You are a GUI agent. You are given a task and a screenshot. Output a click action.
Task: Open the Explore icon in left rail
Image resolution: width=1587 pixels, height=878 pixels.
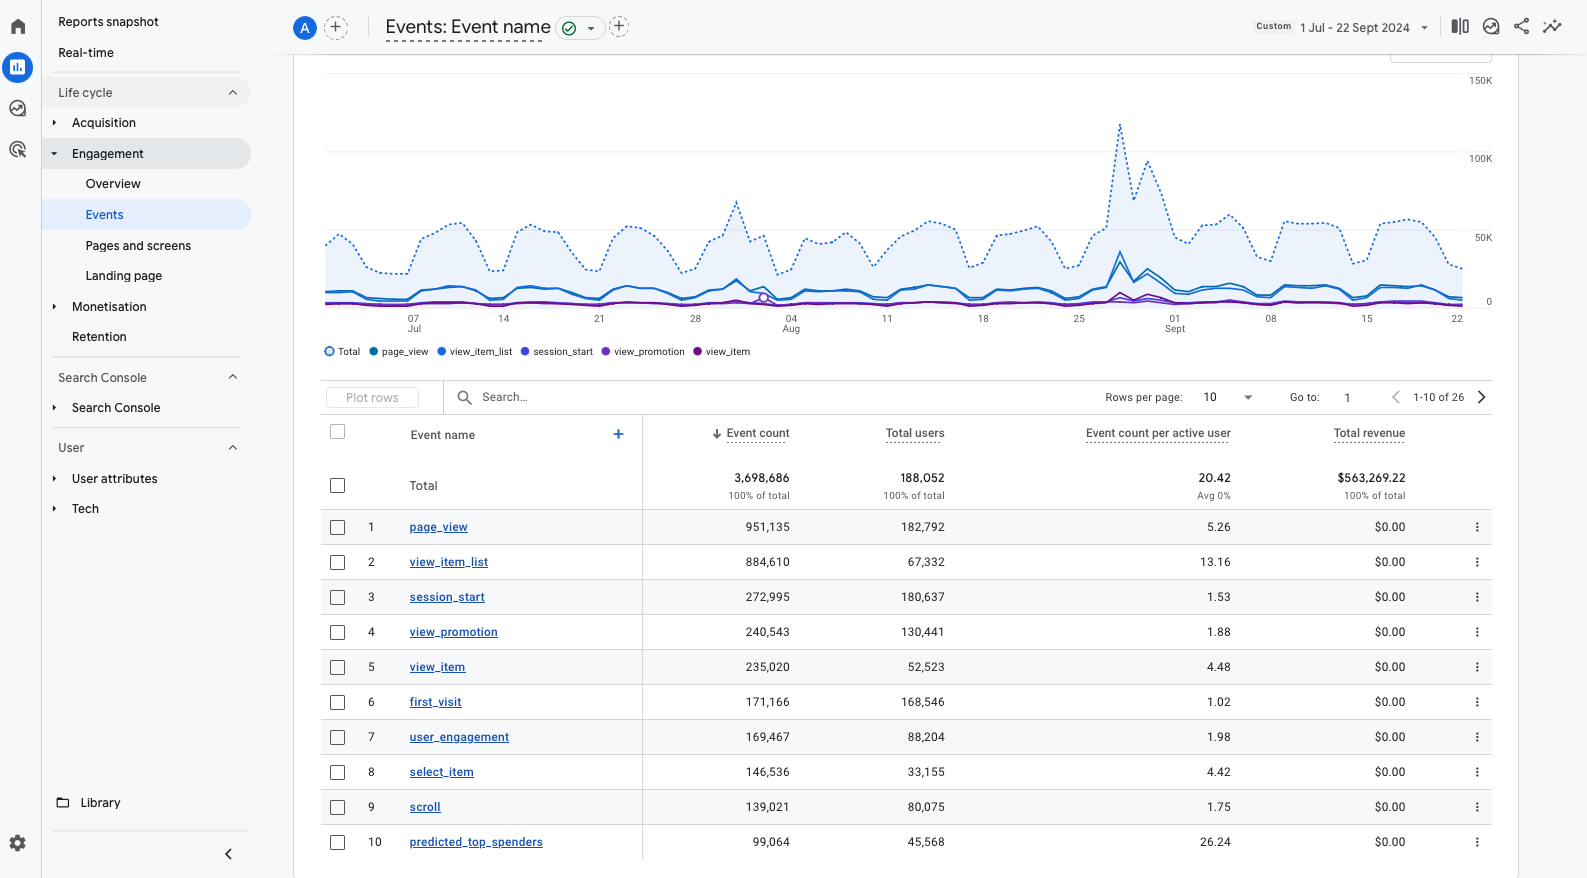click(x=18, y=108)
